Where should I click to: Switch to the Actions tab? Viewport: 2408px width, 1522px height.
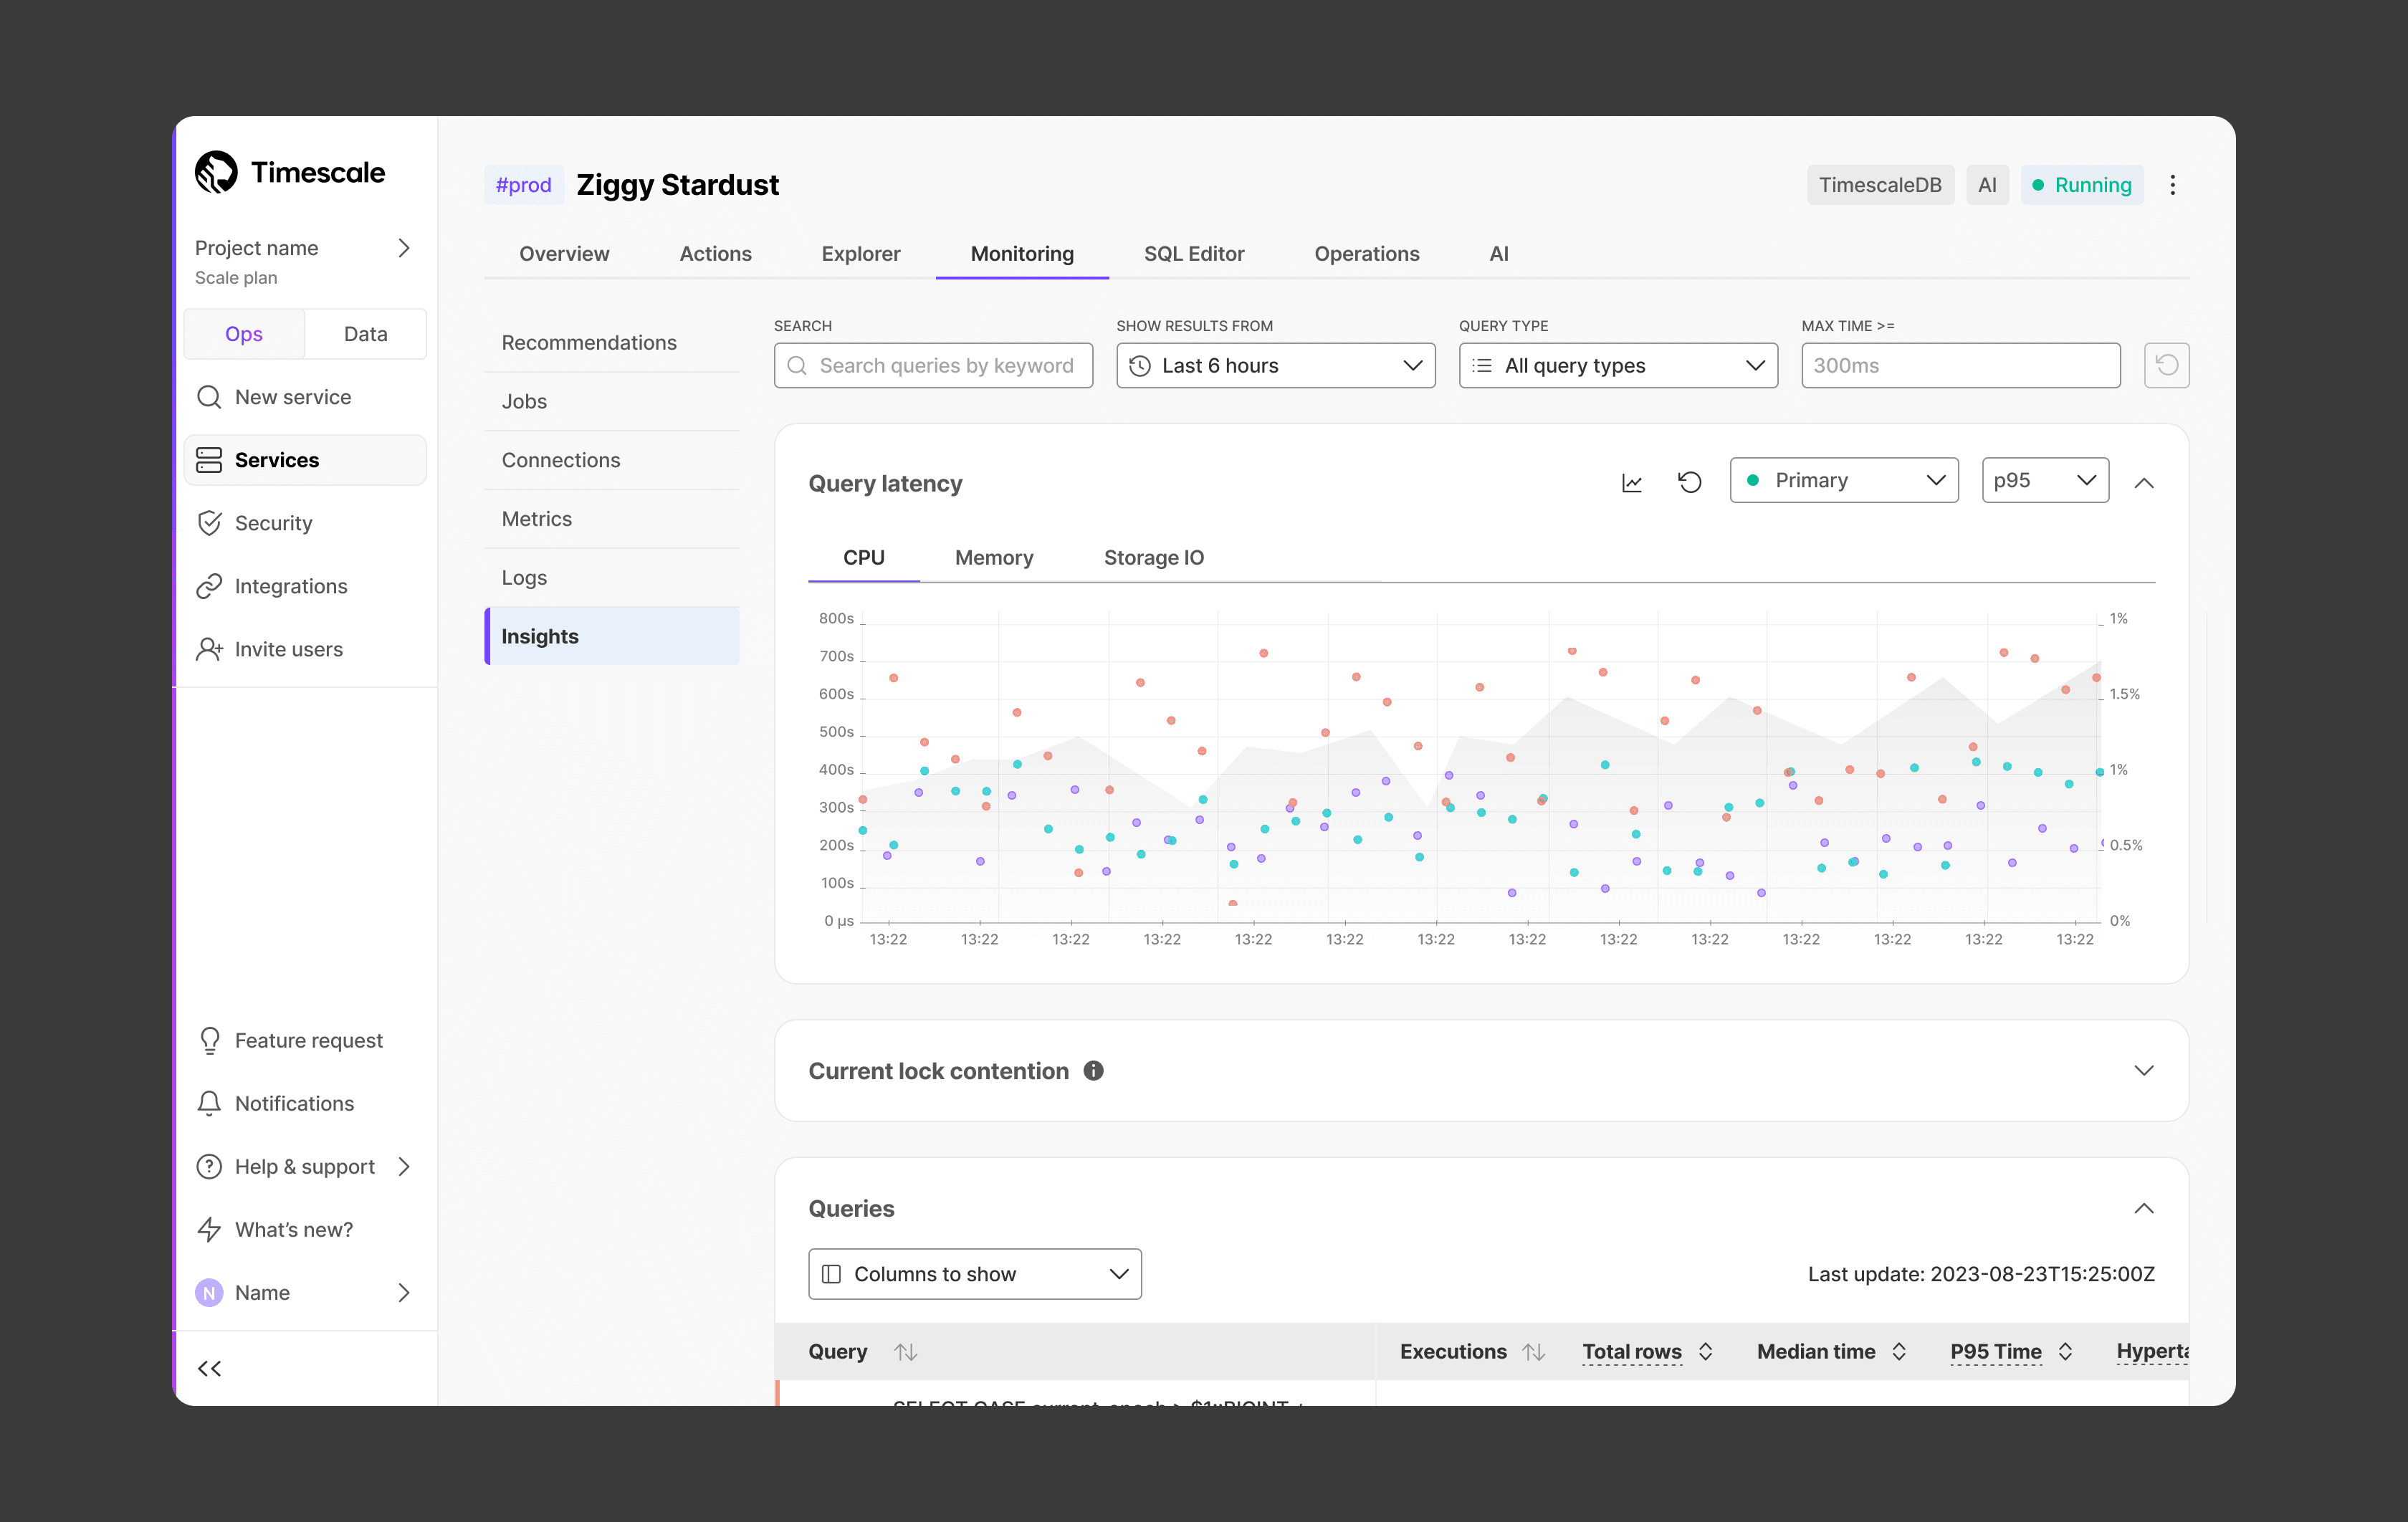[715, 254]
